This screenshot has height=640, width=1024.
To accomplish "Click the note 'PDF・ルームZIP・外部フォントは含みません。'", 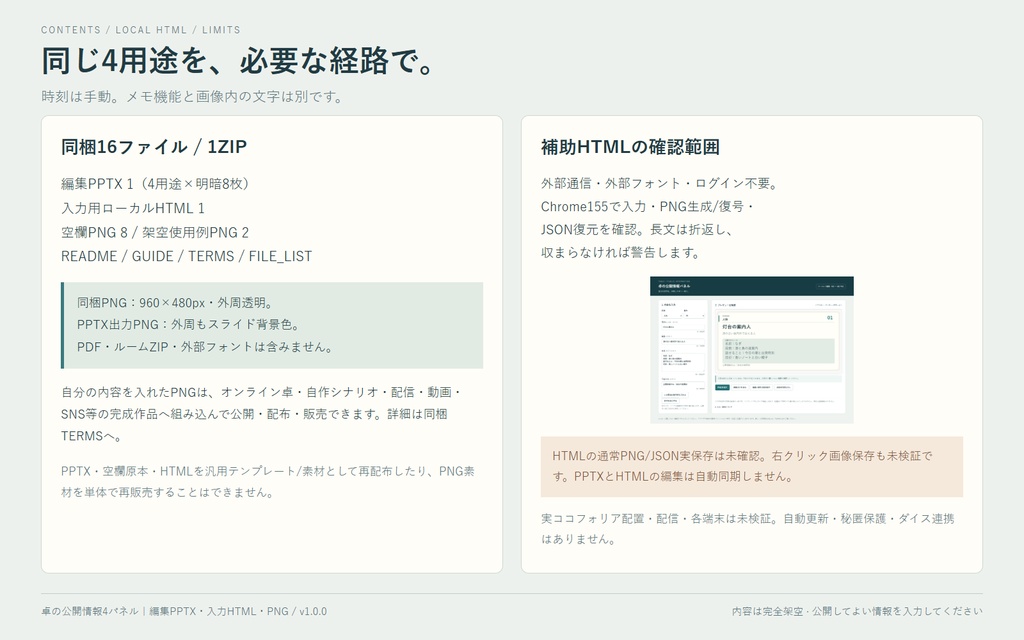I will click(x=205, y=347).
